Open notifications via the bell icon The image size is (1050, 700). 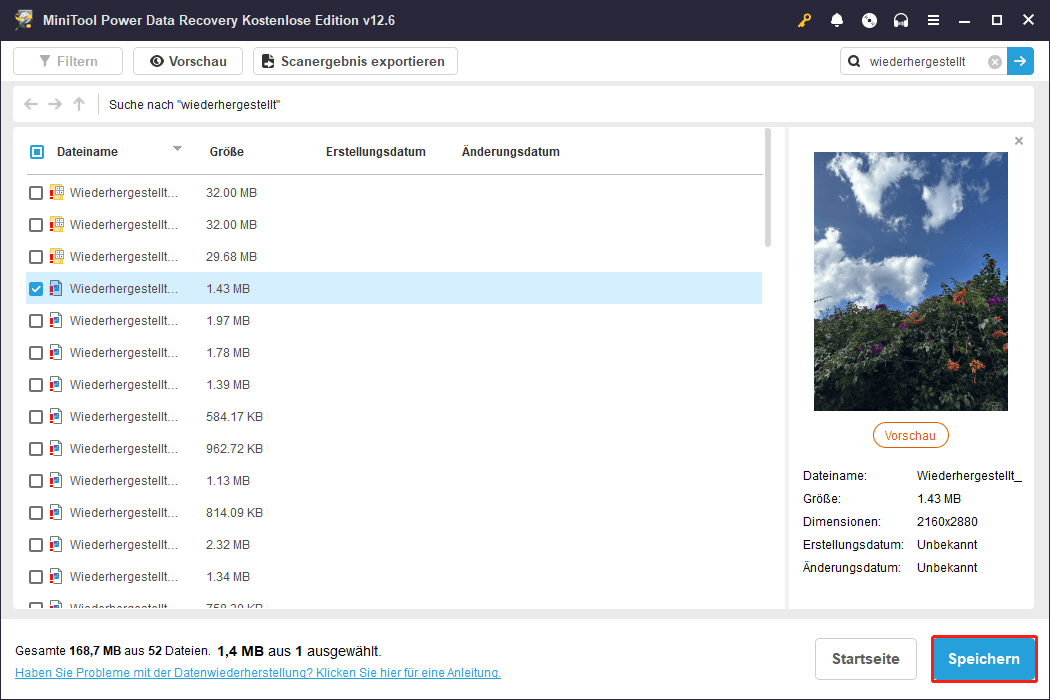point(837,20)
